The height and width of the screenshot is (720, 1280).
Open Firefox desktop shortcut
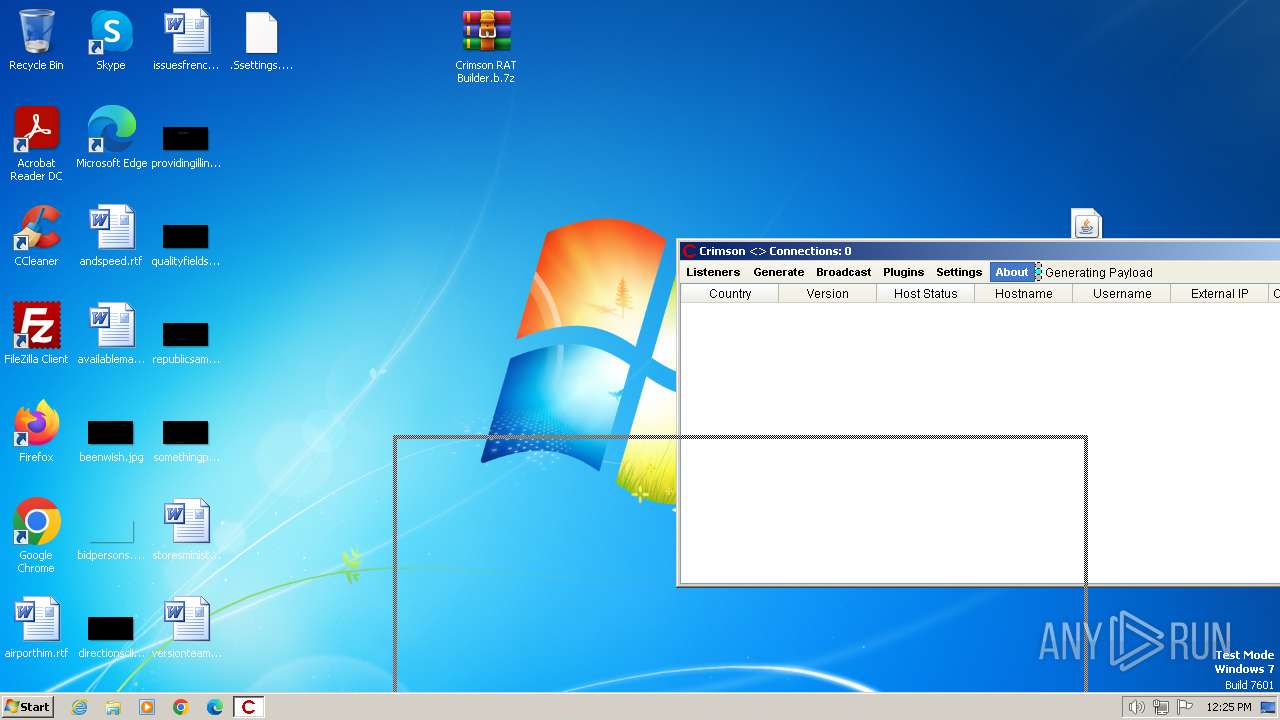36,432
